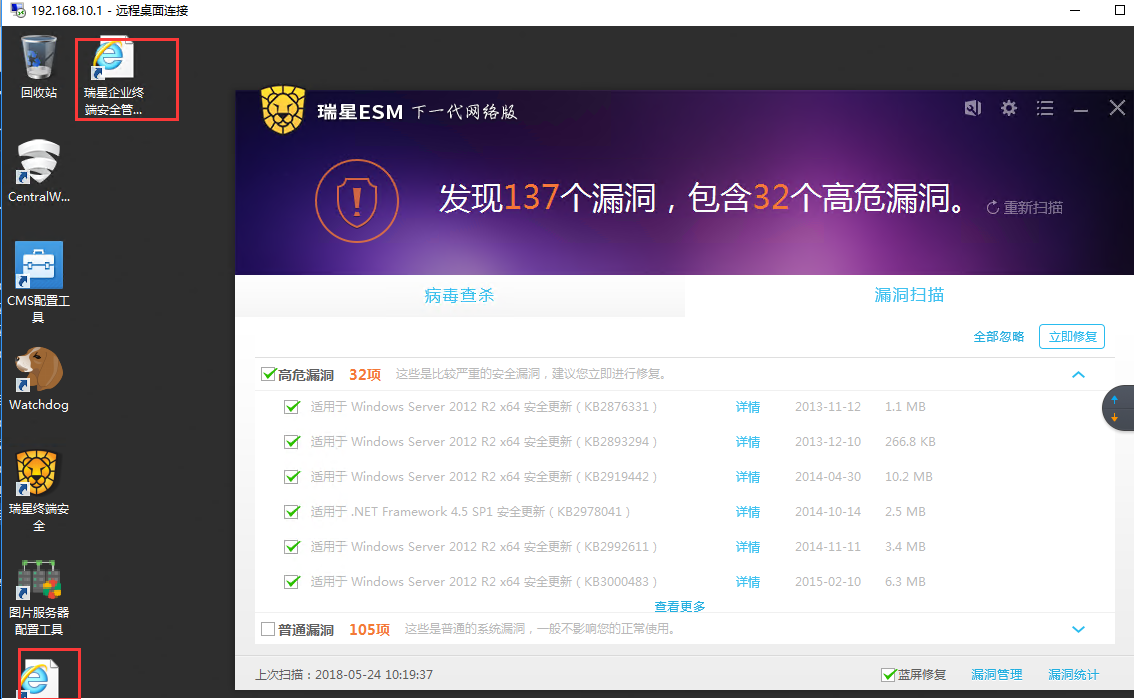This screenshot has height=699, width=1134.
Task: Click the 10.2 MB size value
Action: 908,477
